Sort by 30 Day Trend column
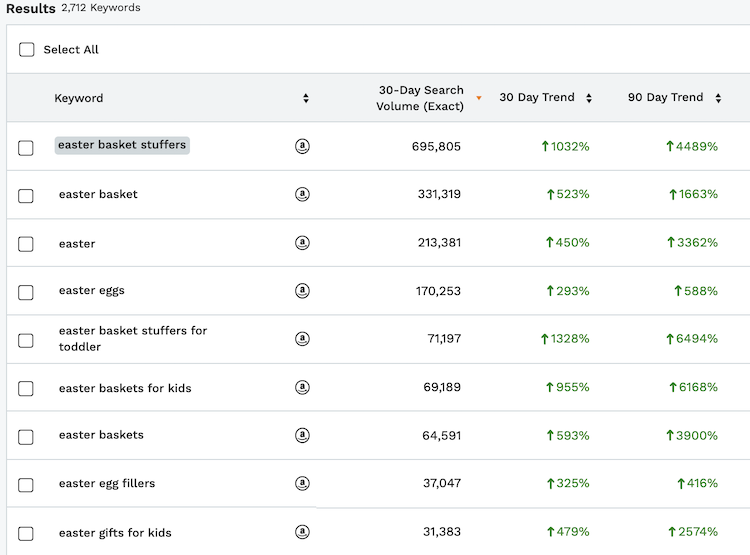The width and height of the screenshot is (750, 555). (x=589, y=98)
